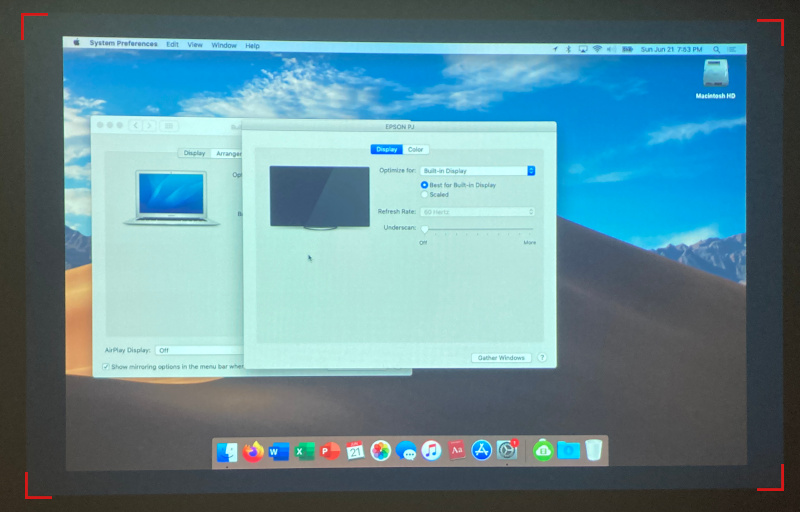Switch to Arrangement tab in Built-in Display window
Screen dimensions: 800x512
click(x=227, y=153)
